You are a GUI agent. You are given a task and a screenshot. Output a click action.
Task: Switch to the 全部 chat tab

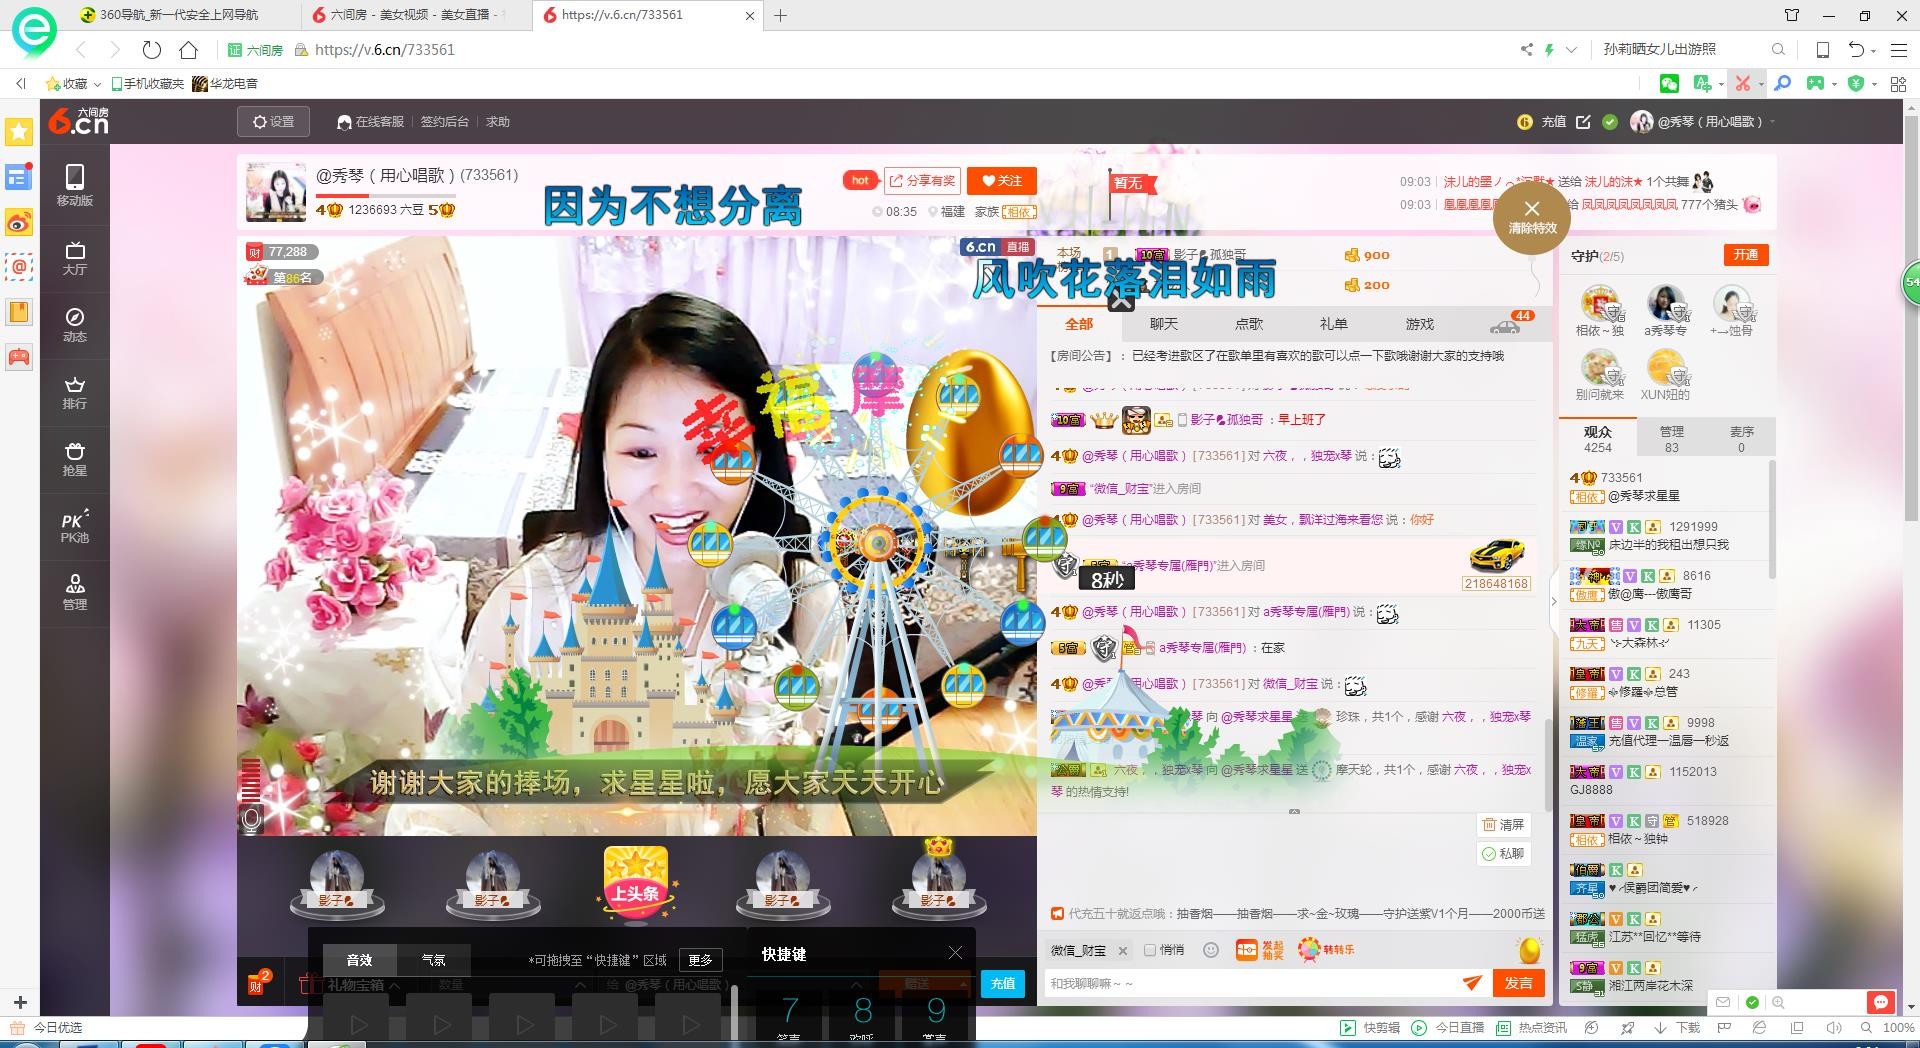coord(1079,324)
